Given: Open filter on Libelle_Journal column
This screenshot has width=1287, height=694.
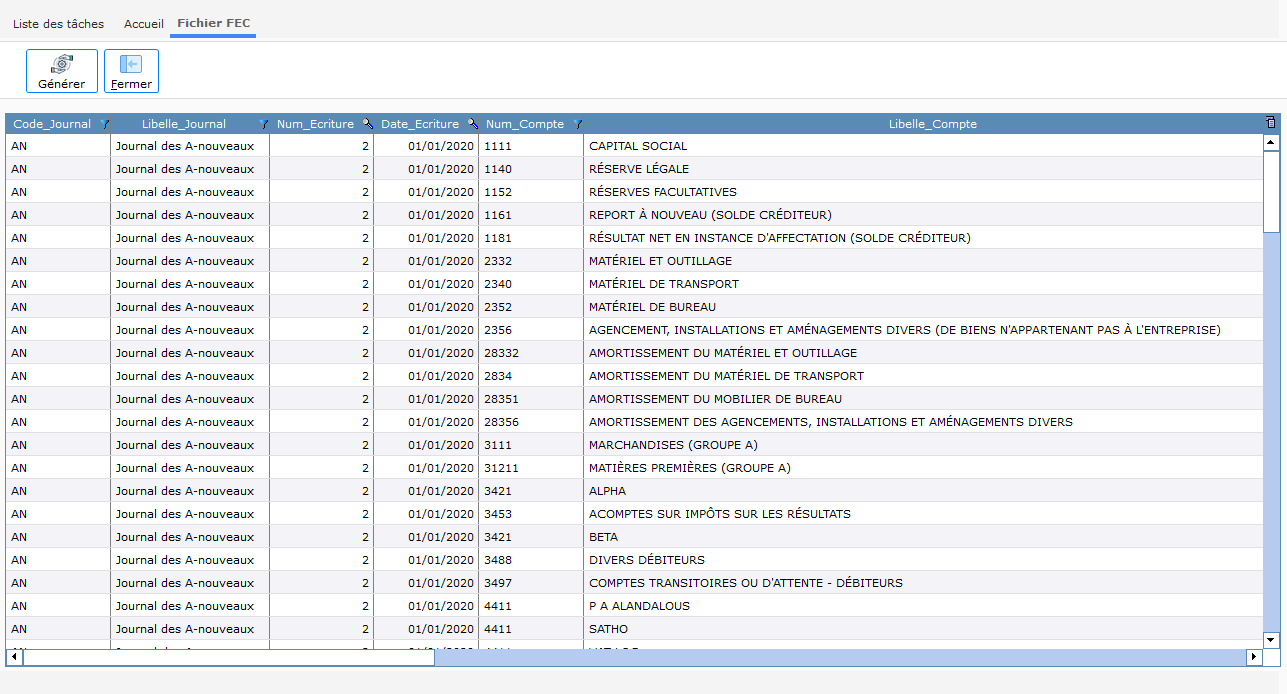Looking at the screenshot, I should (x=263, y=124).
